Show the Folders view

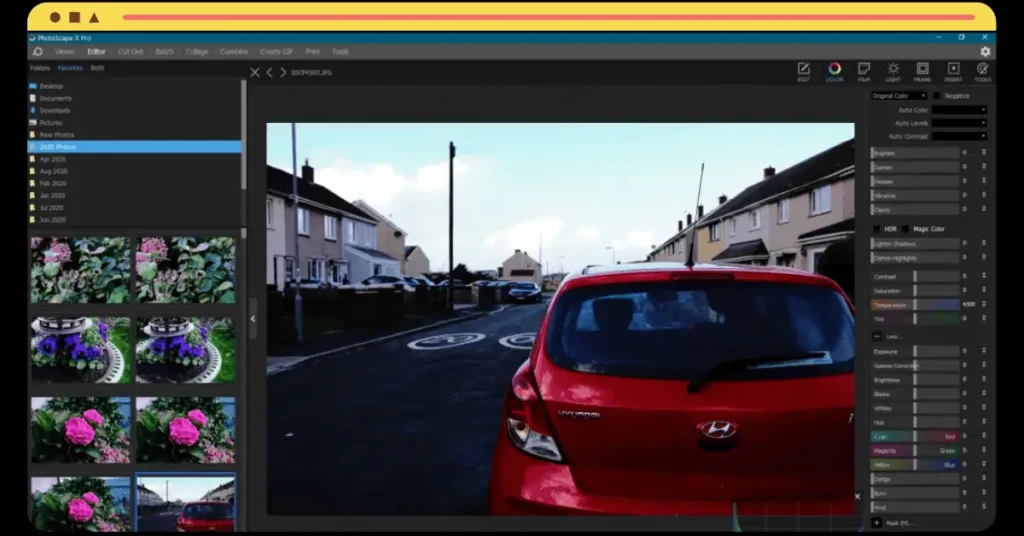[40, 68]
